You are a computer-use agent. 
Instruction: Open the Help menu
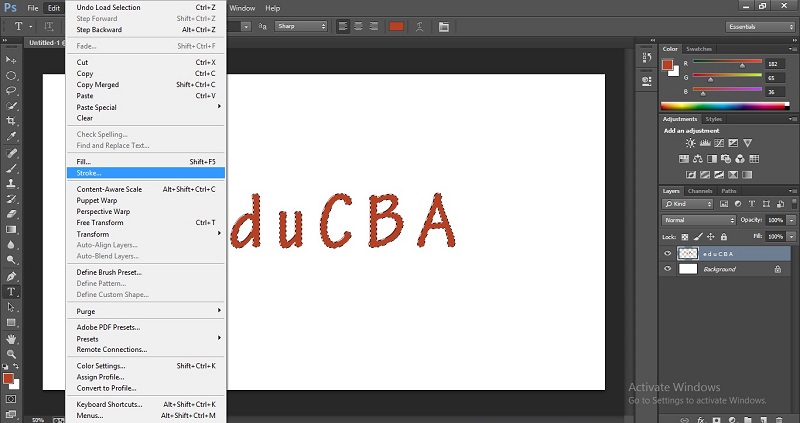[x=272, y=8]
